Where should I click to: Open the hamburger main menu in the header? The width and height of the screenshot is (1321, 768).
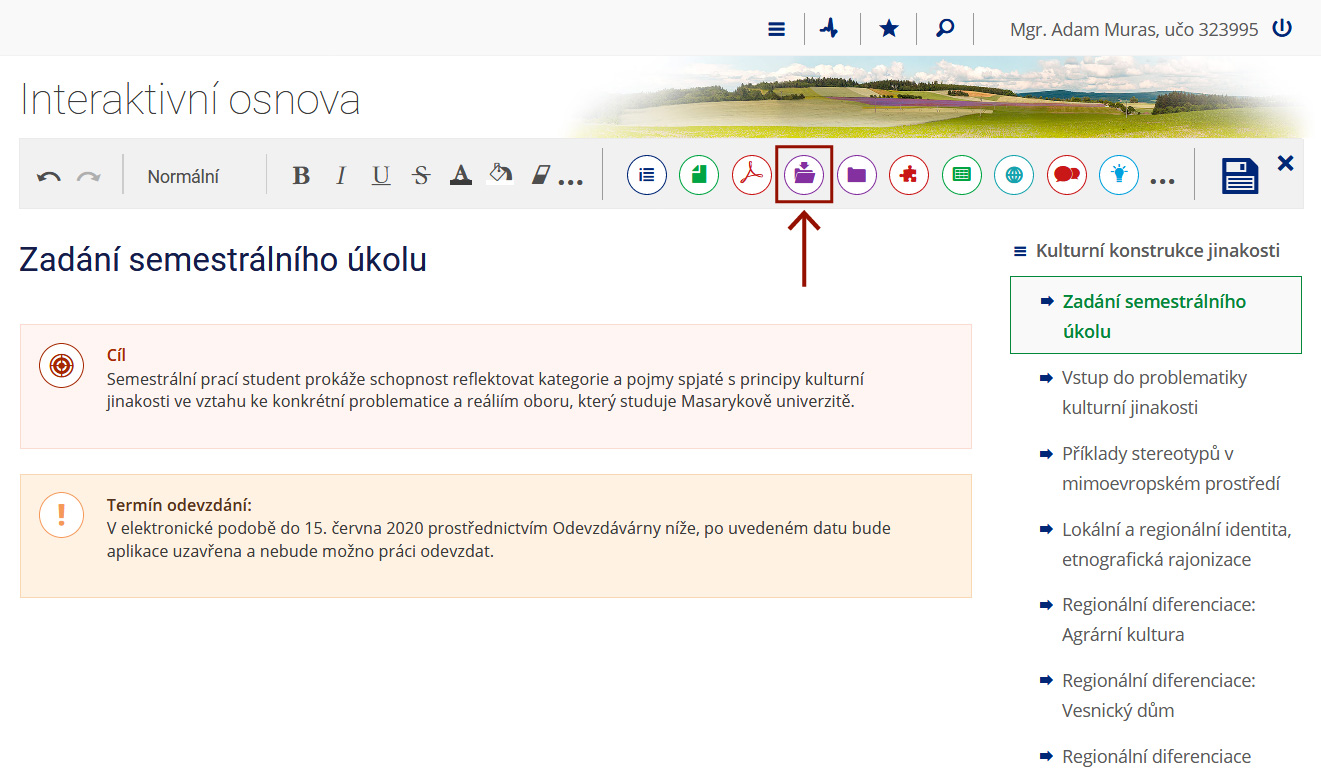777,29
